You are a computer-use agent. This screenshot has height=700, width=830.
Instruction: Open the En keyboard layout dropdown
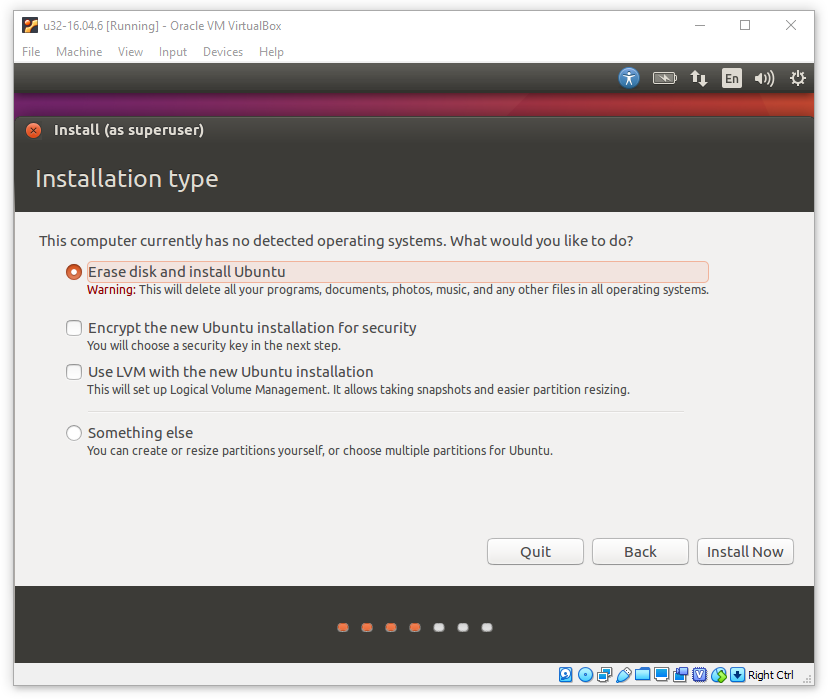click(732, 78)
